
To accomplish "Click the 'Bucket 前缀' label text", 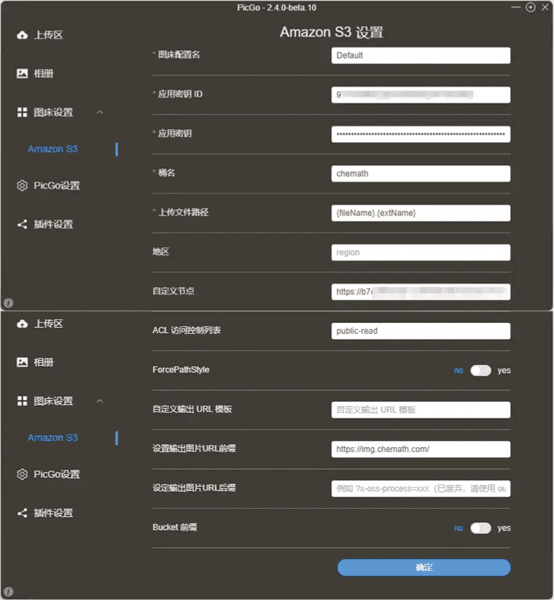I will pyautogui.click(x=175, y=527).
